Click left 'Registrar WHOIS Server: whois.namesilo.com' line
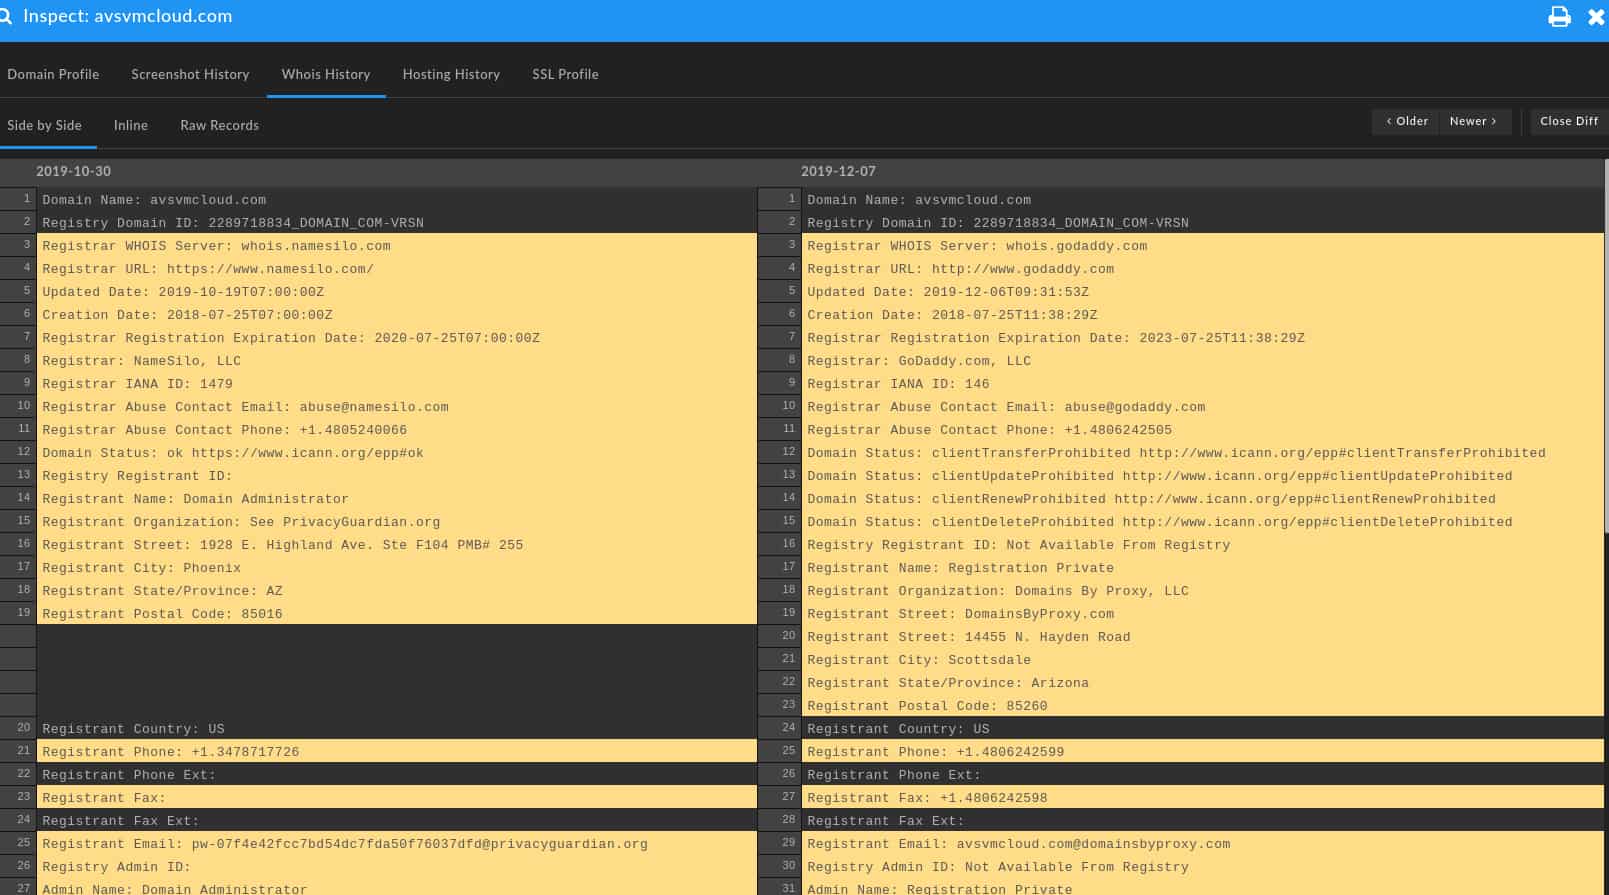Image resolution: width=1609 pixels, height=895 pixels. [397, 245]
